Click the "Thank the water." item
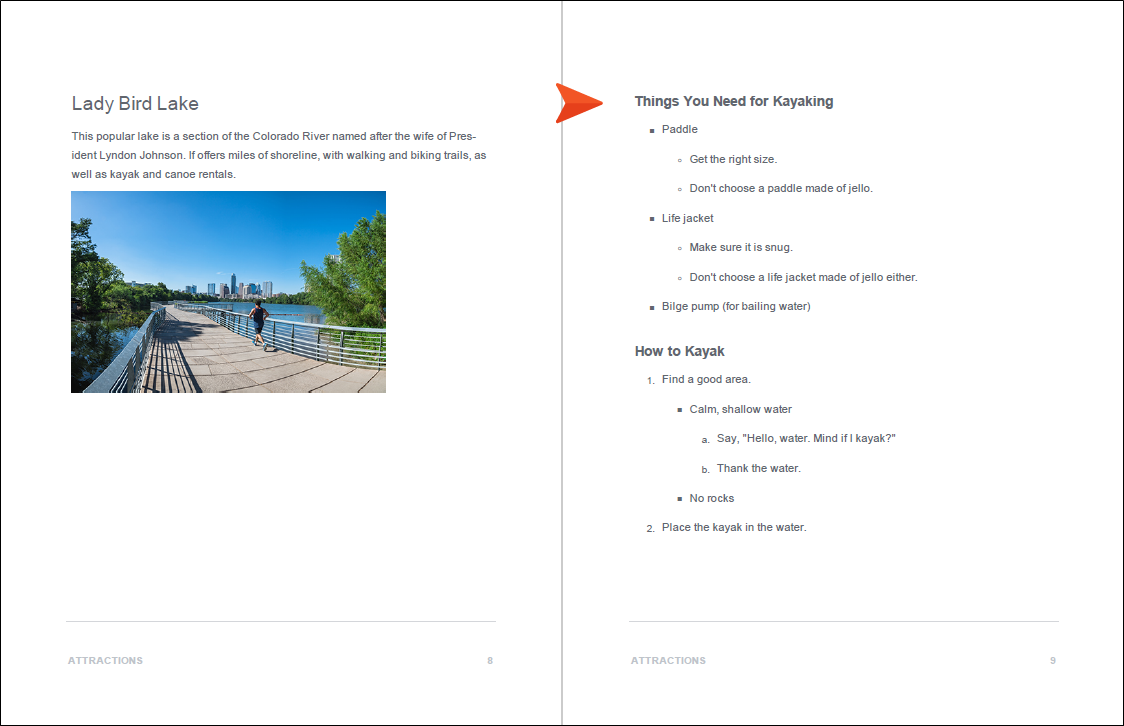The width and height of the screenshot is (1124, 726). (758, 468)
